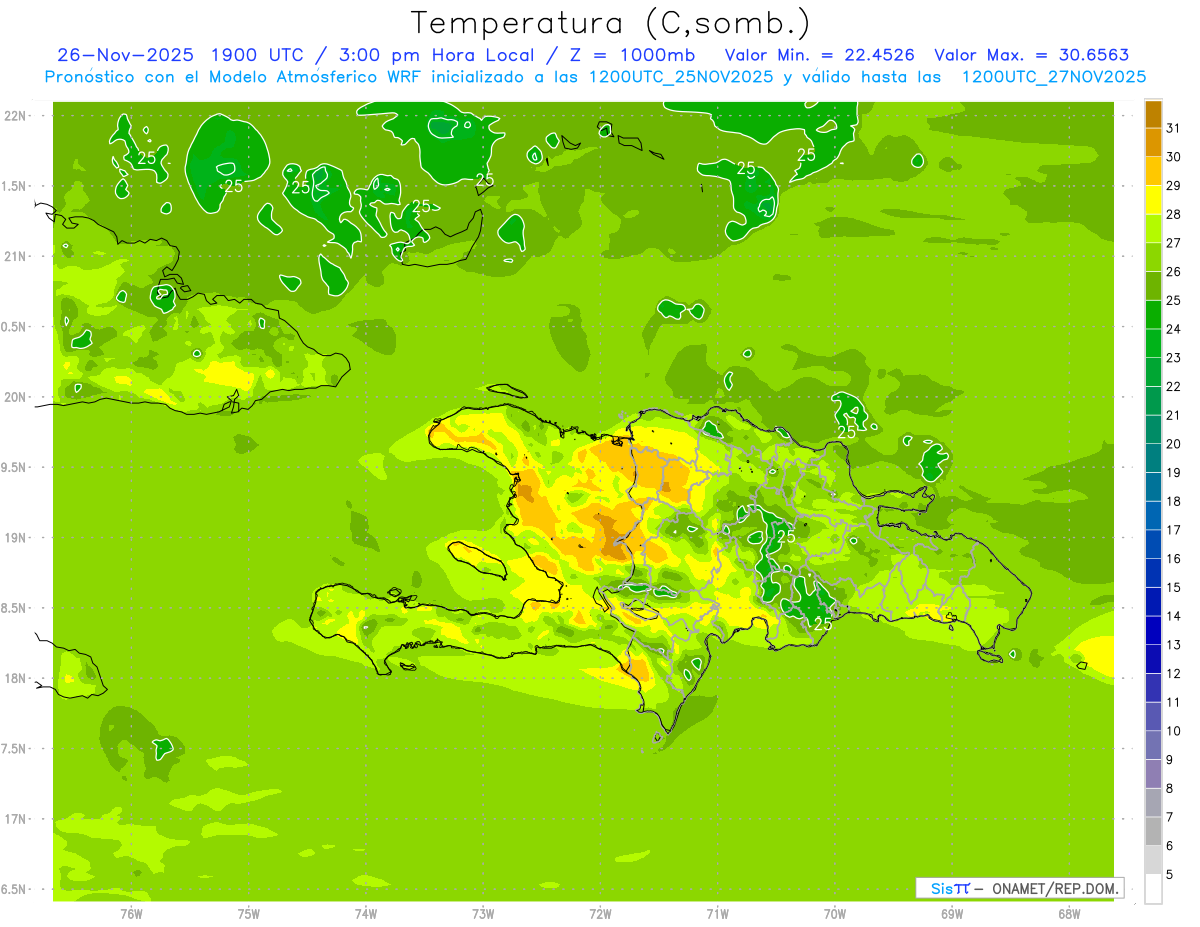Click the title 'Temperatura (C,somb.)'

611,23
